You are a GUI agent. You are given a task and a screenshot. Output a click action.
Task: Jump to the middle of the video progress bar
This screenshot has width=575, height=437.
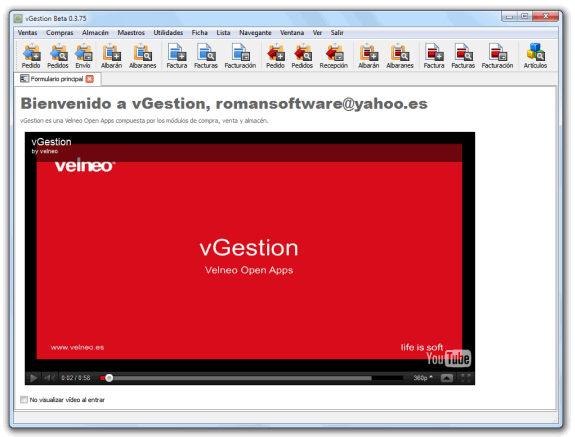tap(252, 378)
